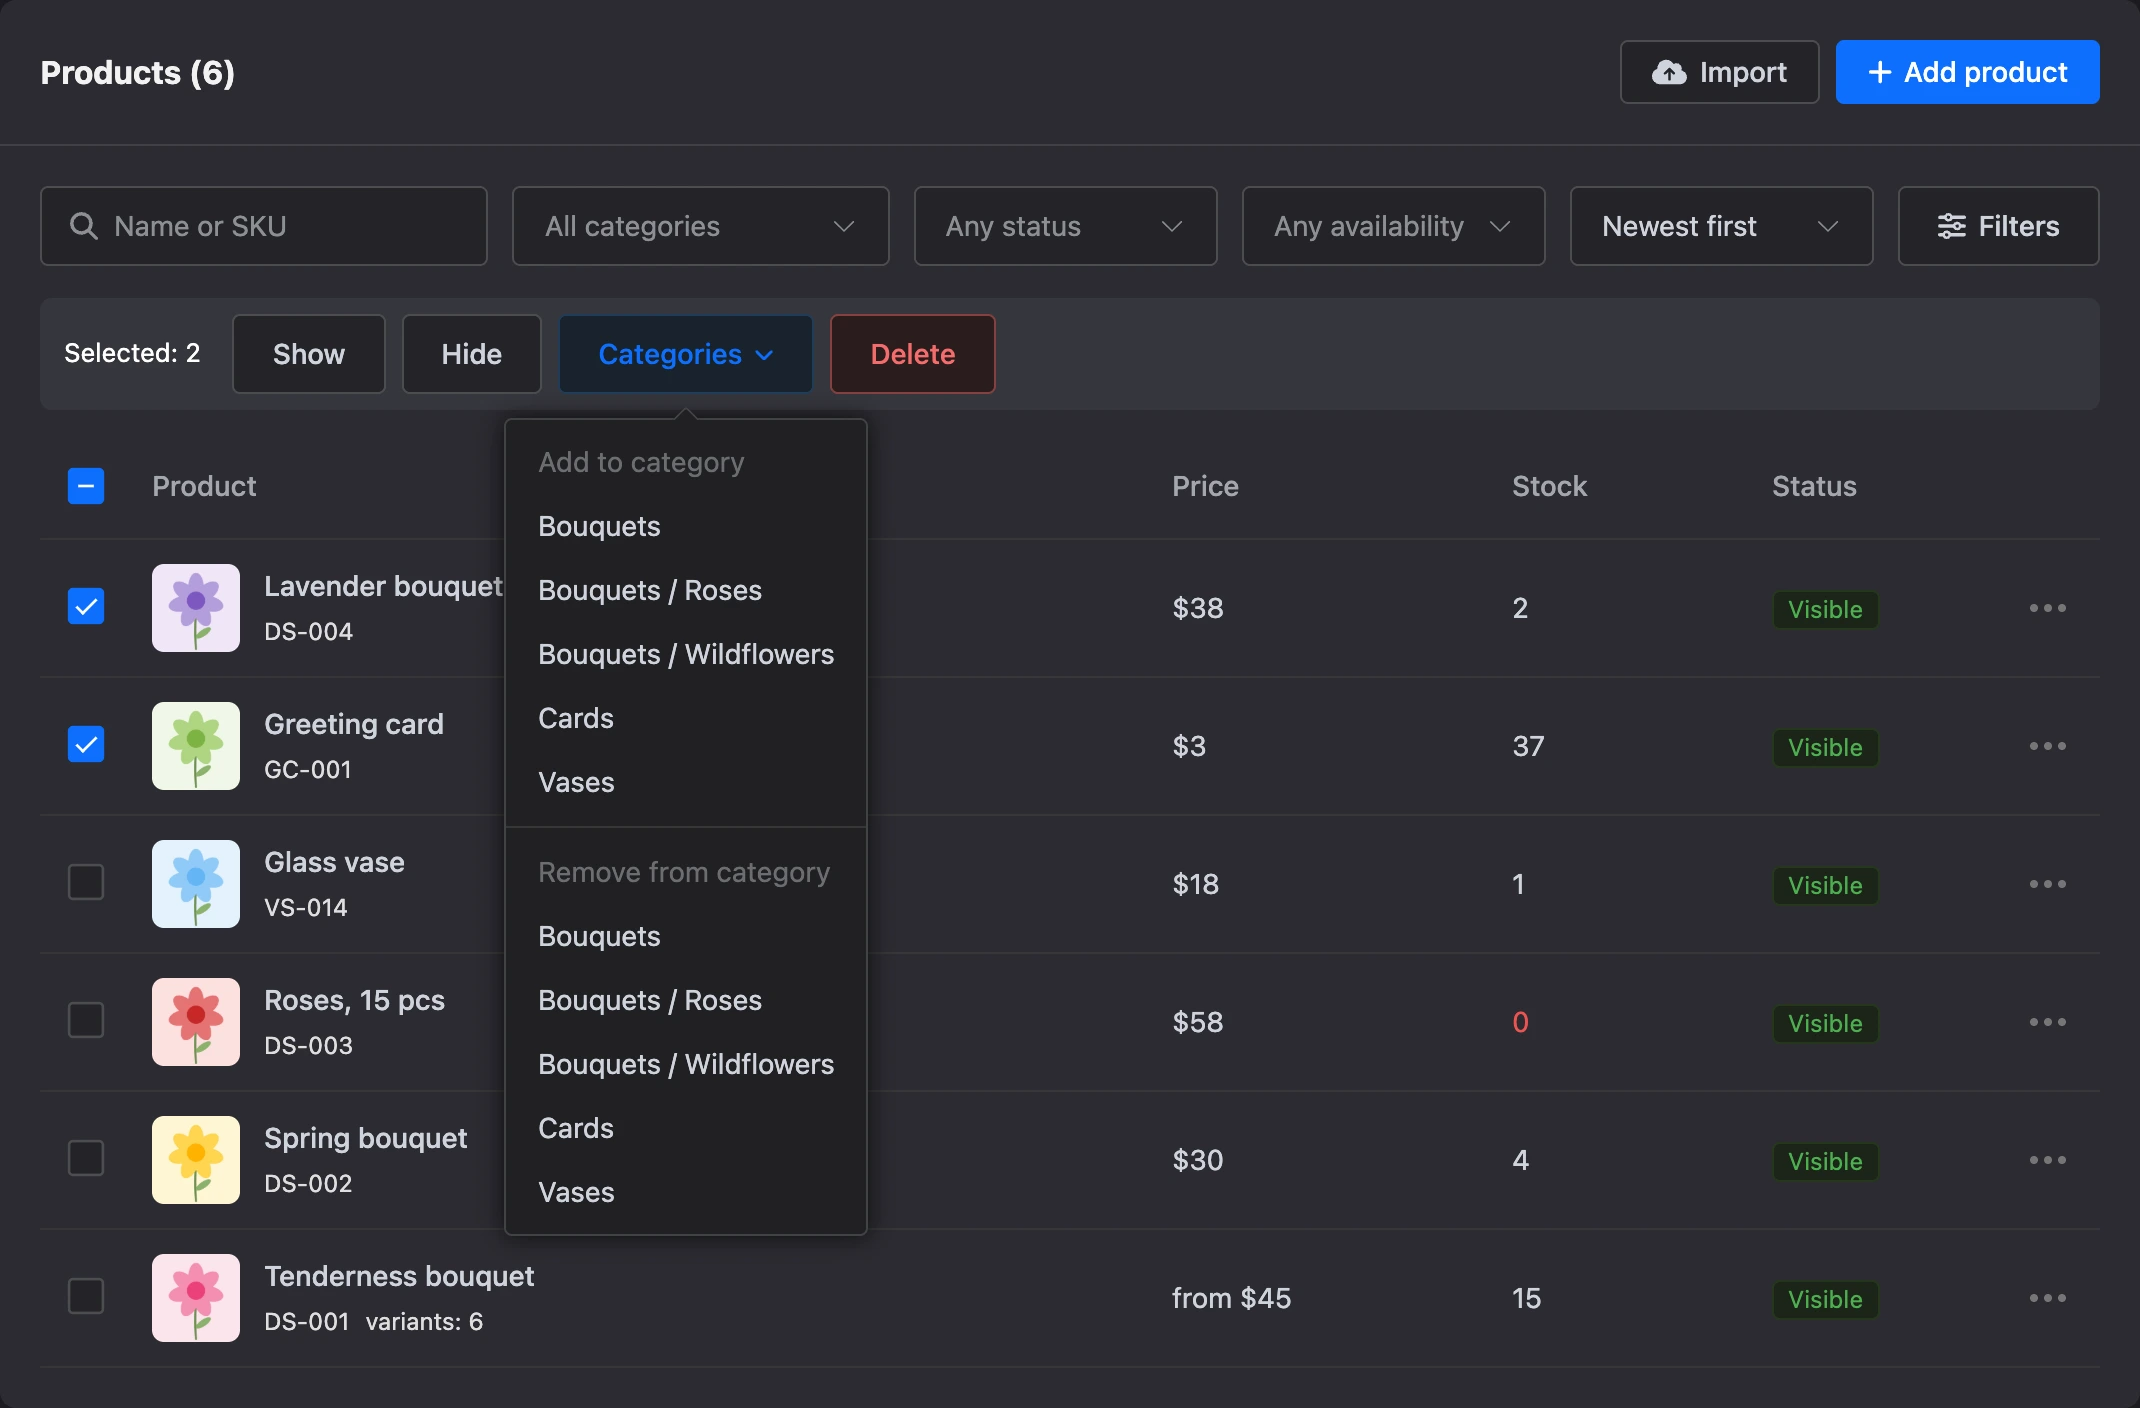Collapse the Categories bulk action dropdown

coord(686,354)
